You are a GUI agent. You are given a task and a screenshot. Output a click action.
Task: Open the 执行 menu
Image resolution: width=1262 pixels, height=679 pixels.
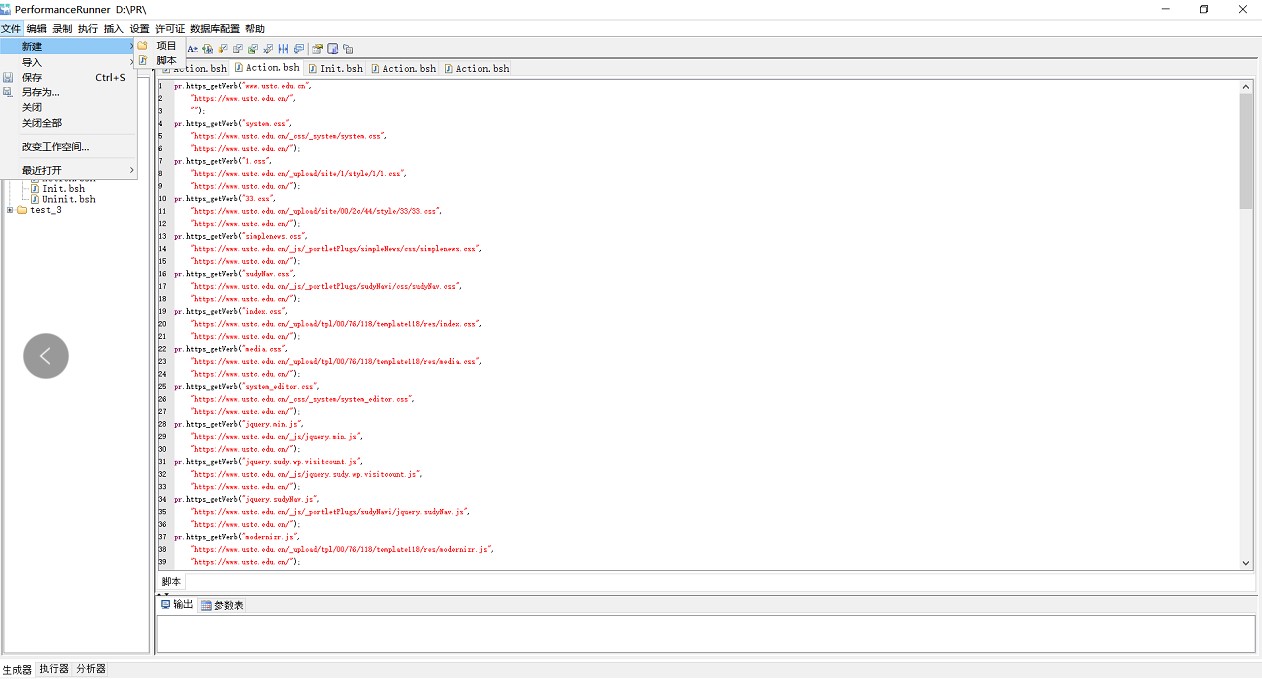pyautogui.click(x=88, y=29)
